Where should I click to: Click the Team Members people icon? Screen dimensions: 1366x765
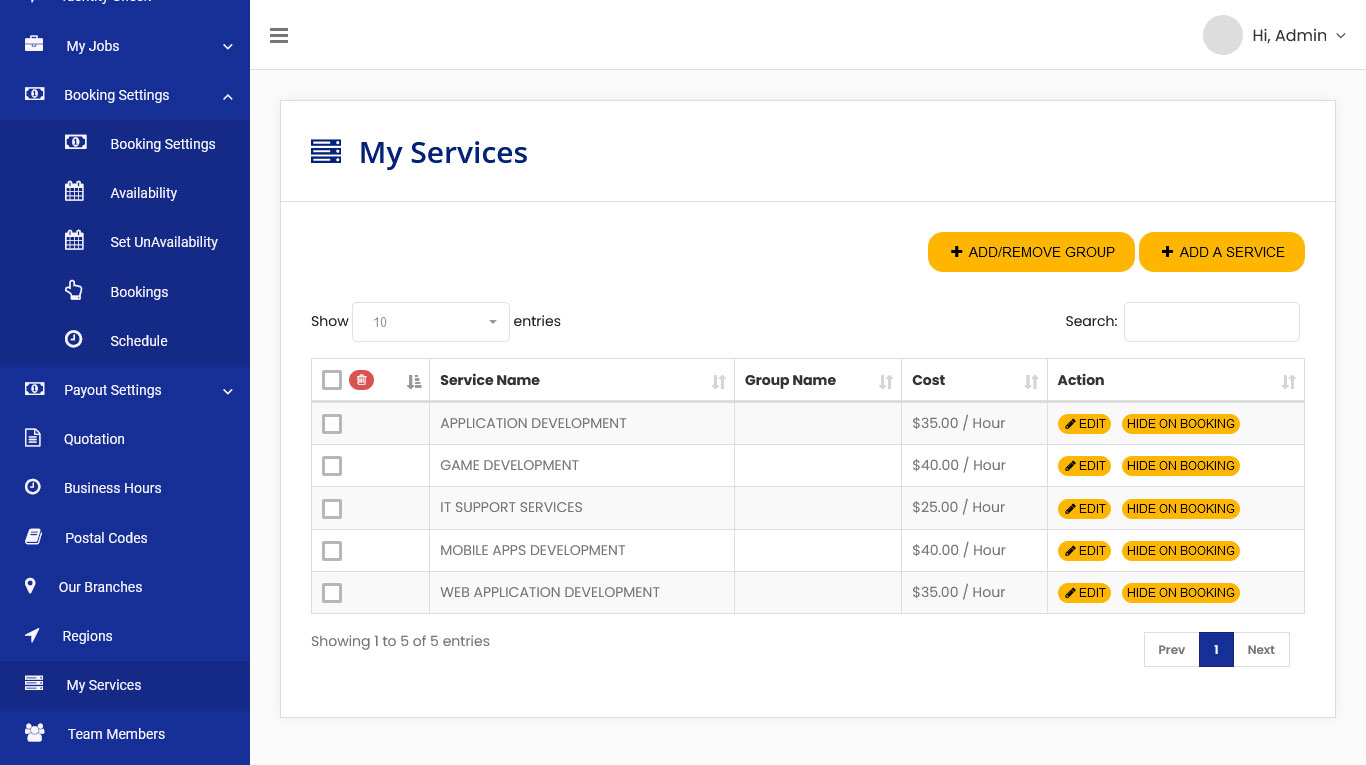pyautogui.click(x=35, y=733)
